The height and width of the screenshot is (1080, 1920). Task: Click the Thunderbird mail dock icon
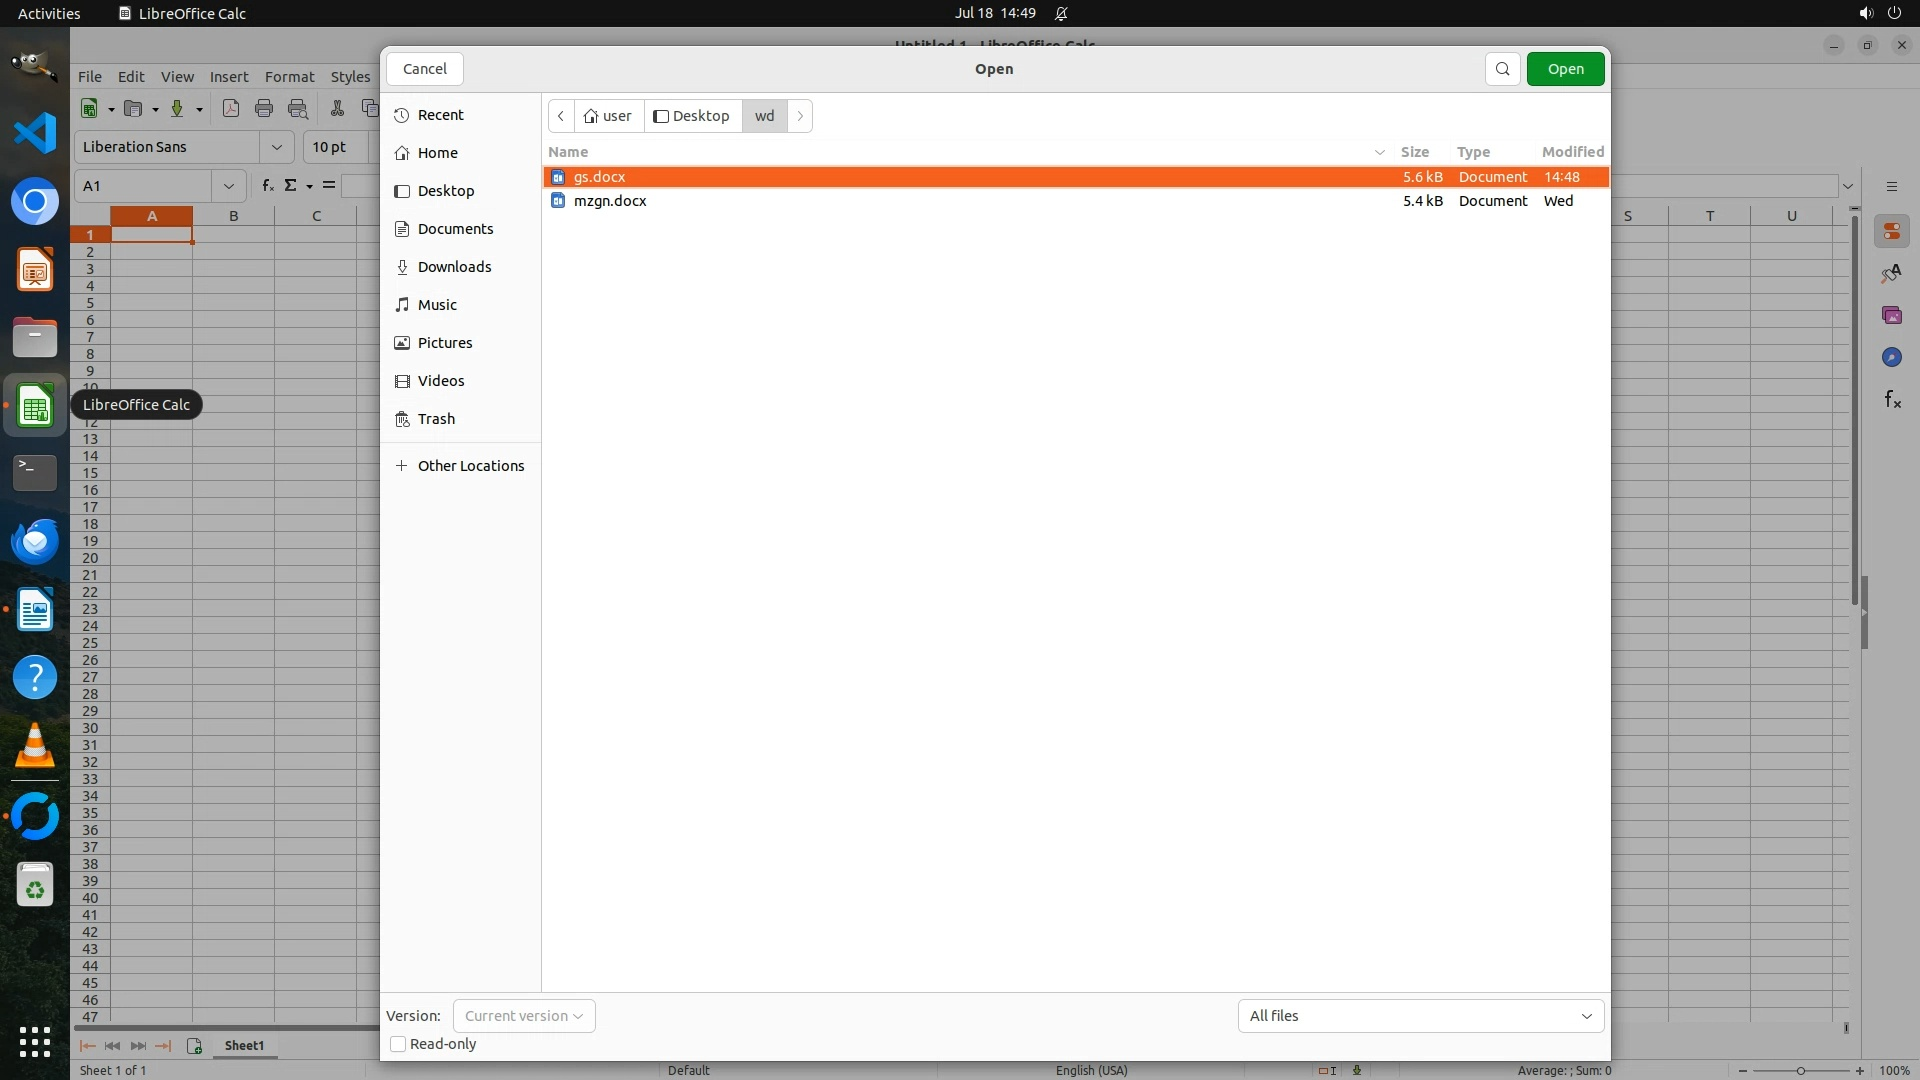point(35,541)
